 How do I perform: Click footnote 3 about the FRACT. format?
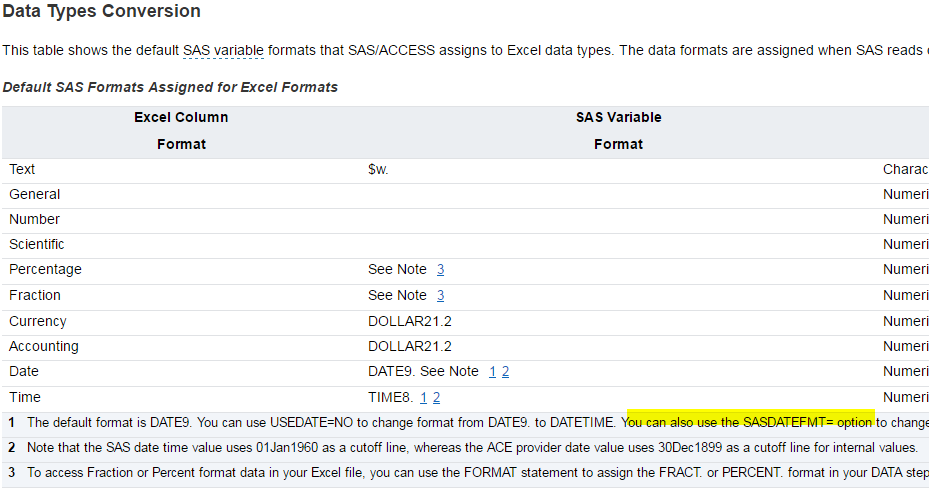(472, 473)
